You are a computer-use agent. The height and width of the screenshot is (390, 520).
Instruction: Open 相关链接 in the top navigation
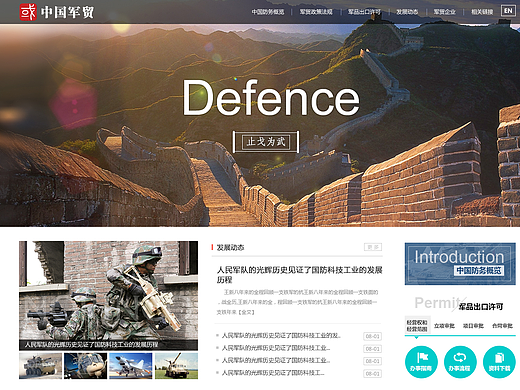point(482,12)
